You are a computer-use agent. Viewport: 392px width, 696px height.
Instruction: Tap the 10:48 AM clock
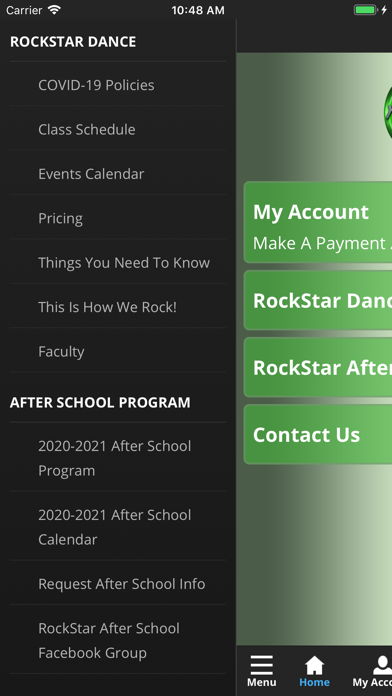pos(198,10)
